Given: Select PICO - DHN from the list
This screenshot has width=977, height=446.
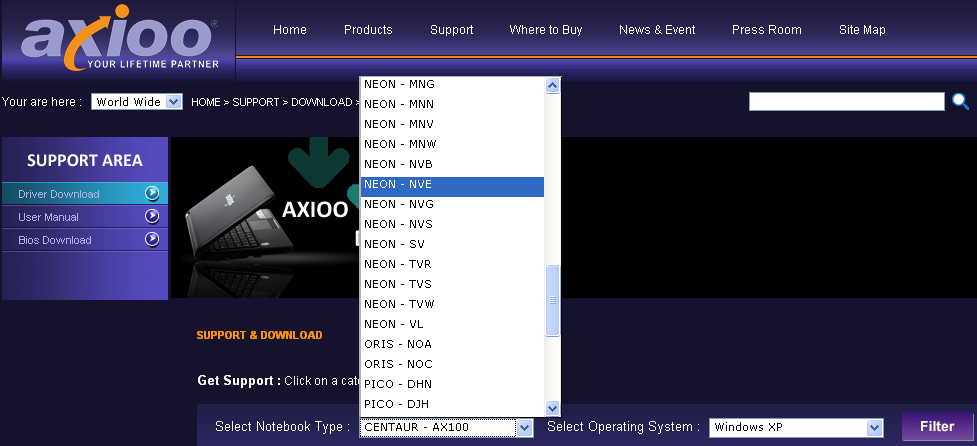Looking at the screenshot, I should [452, 384].
